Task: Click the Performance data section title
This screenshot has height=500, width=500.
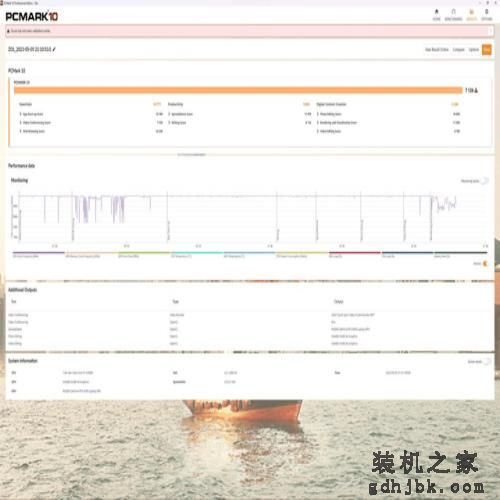Action: (21, 166)
